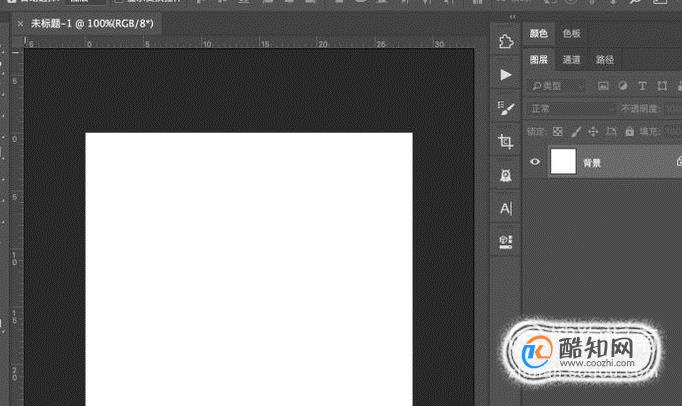The width and height of the screenshot is (682, 406).
Task: Click the 不透明度 opacity label
Action: point(640,108)
